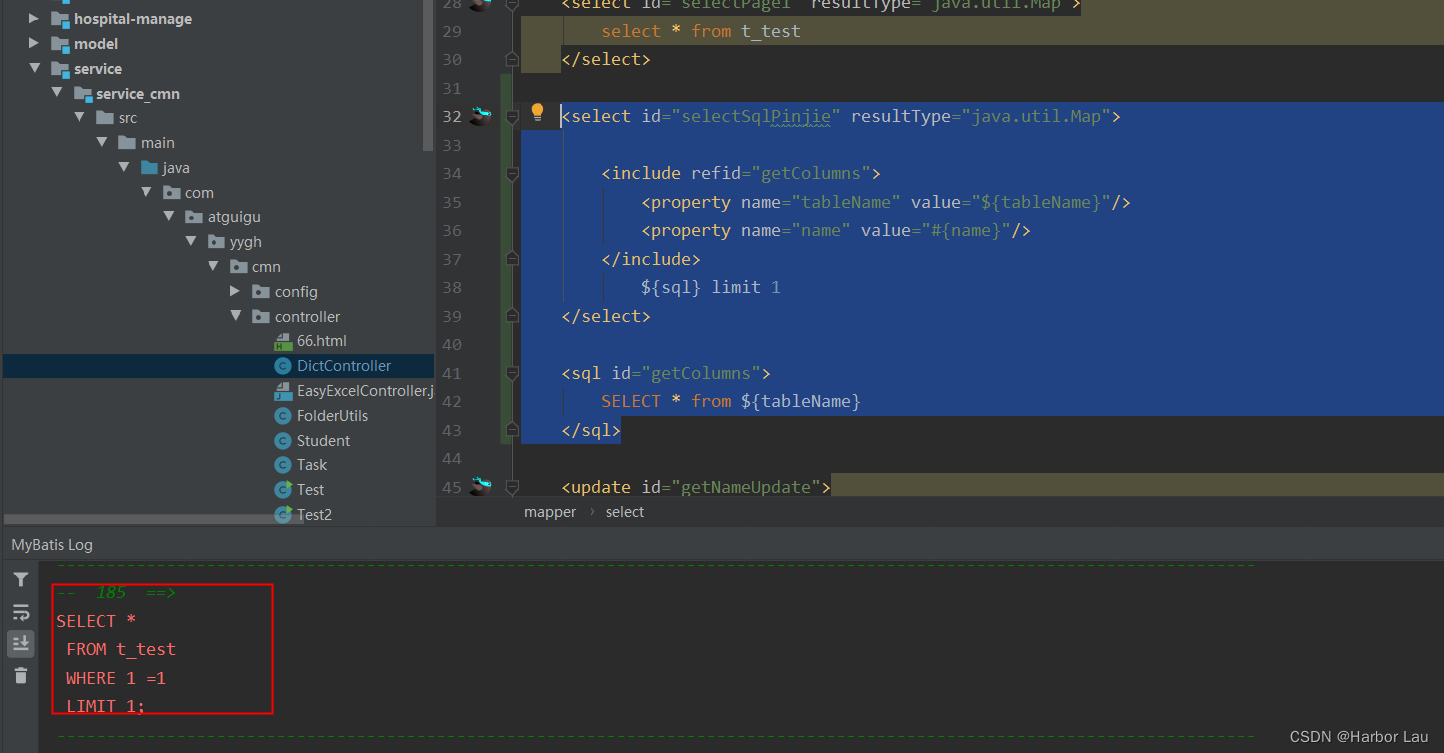
Task: Collapse the controller package folder
Action: tap(235, 316)
